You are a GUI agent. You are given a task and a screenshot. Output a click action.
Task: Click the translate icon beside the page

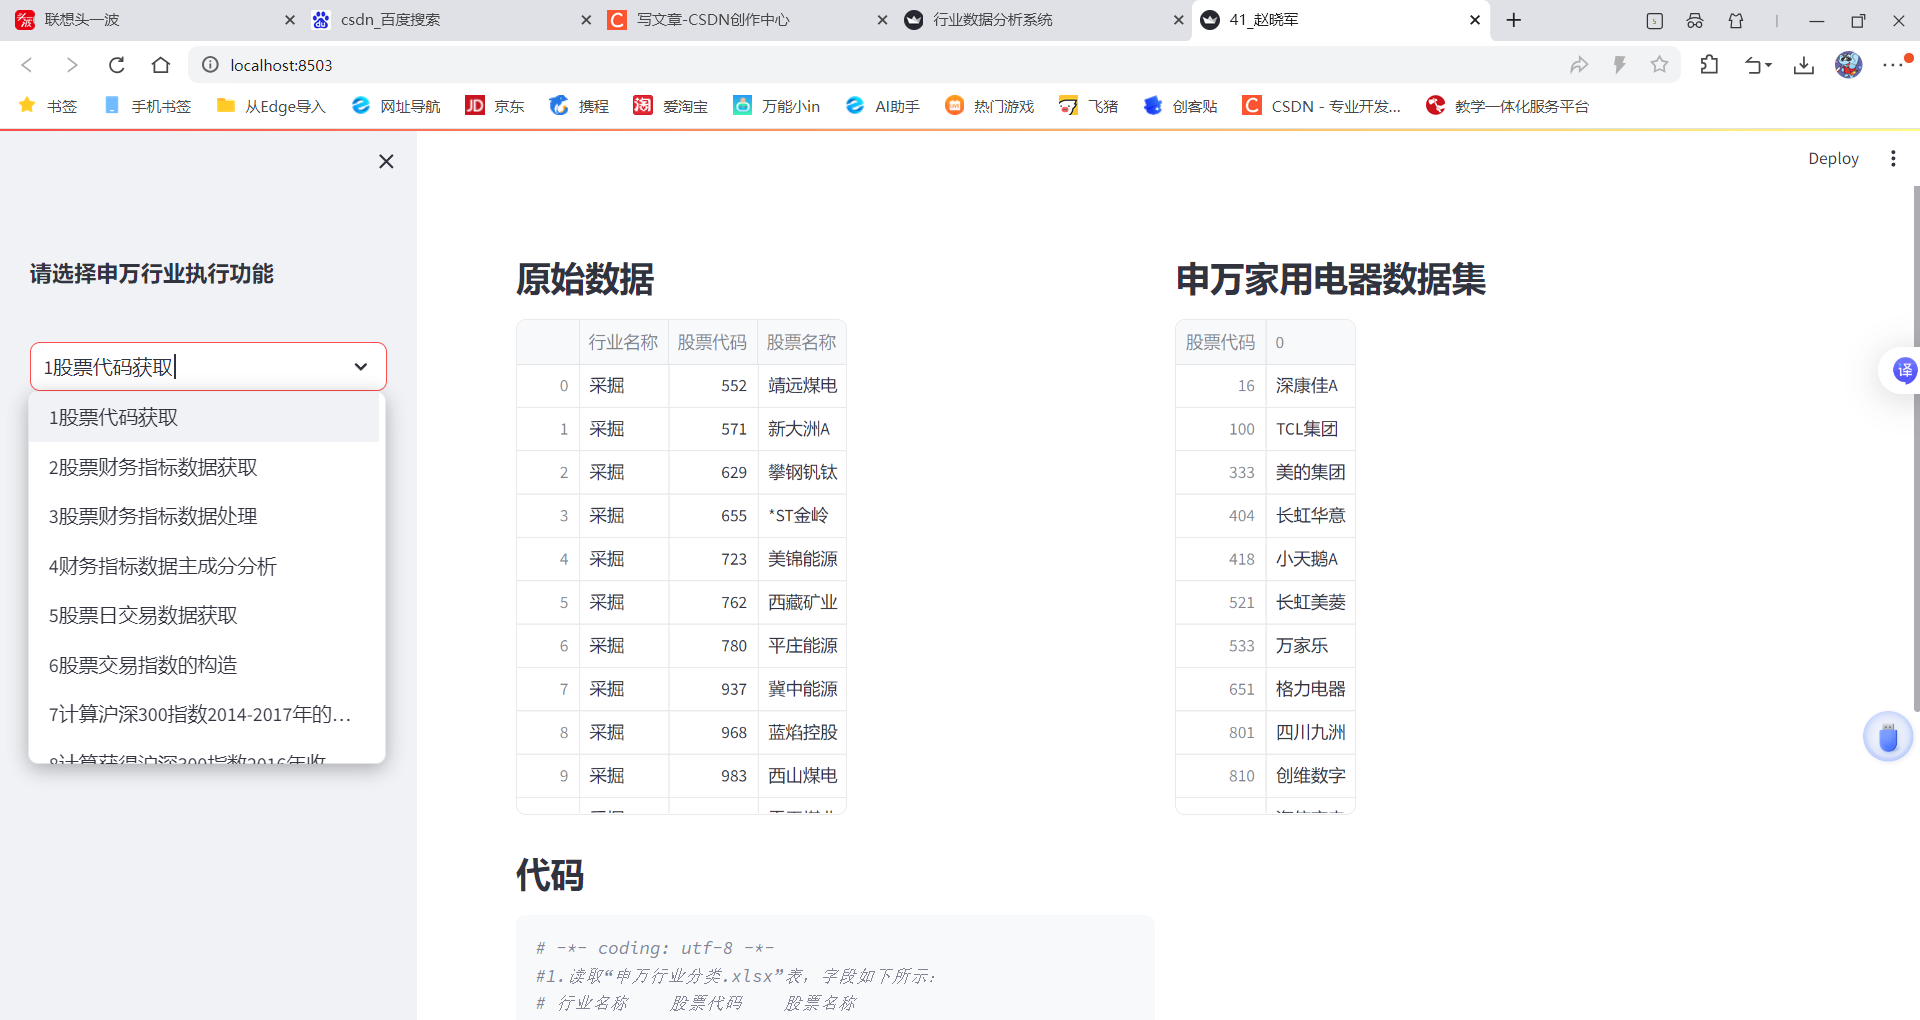click(x=1904, y=370)
